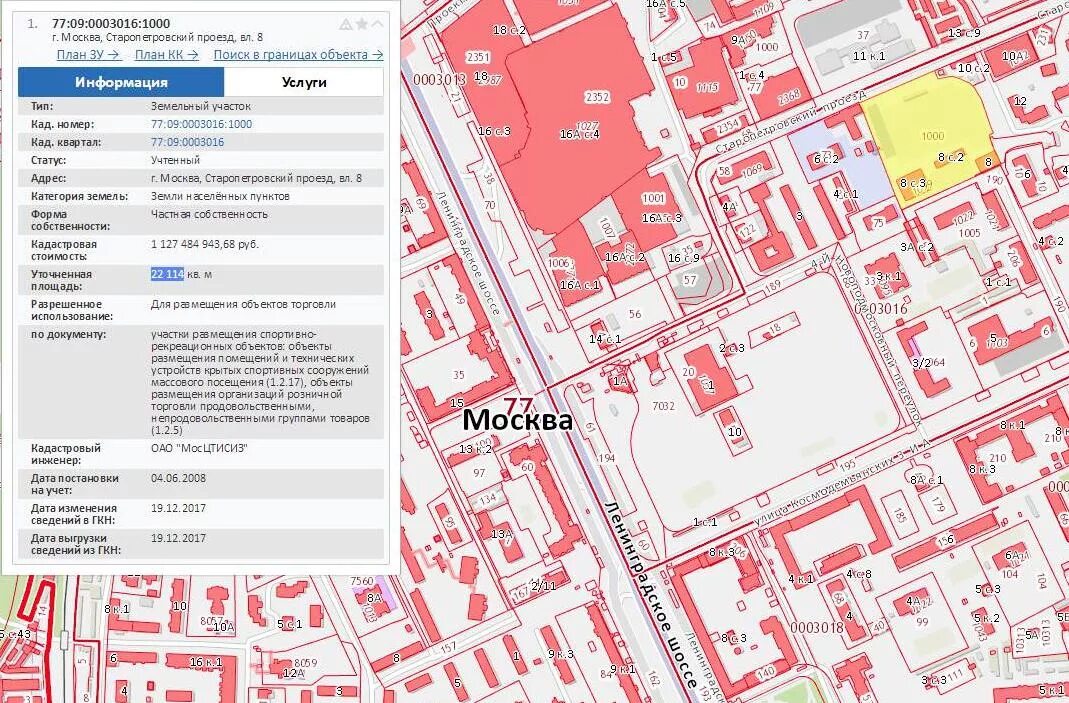Screen dimensions: 1069x703
Task: Click the map parcel labeled 2351
Action: tap(478, 57)
